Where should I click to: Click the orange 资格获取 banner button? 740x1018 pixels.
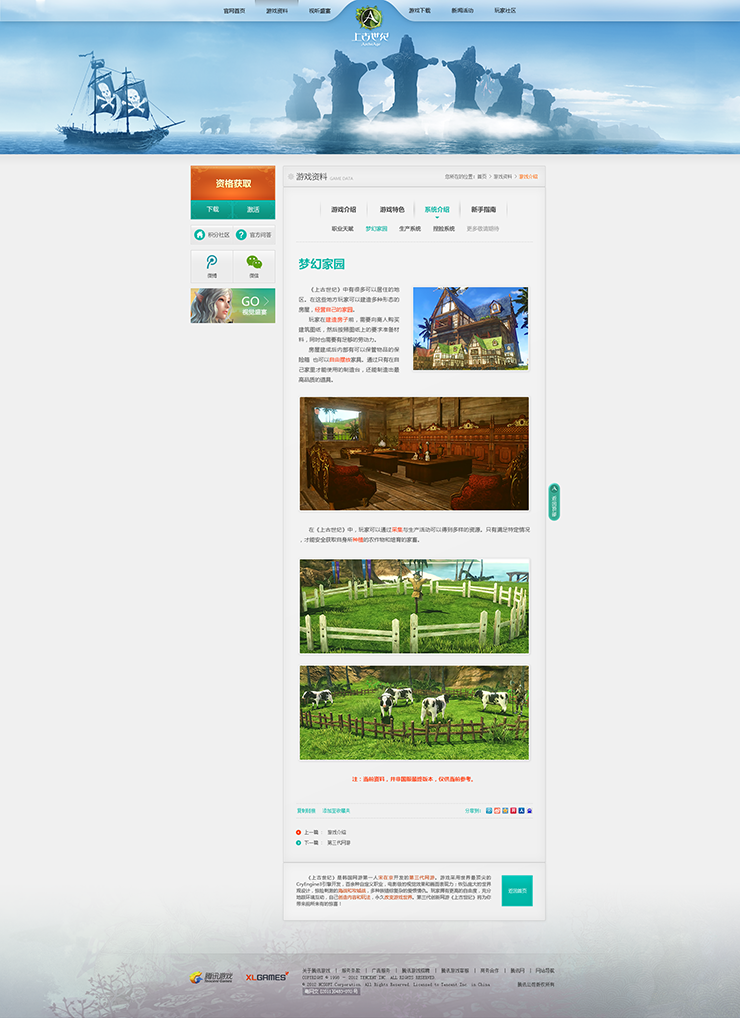[x=233, y=183]
